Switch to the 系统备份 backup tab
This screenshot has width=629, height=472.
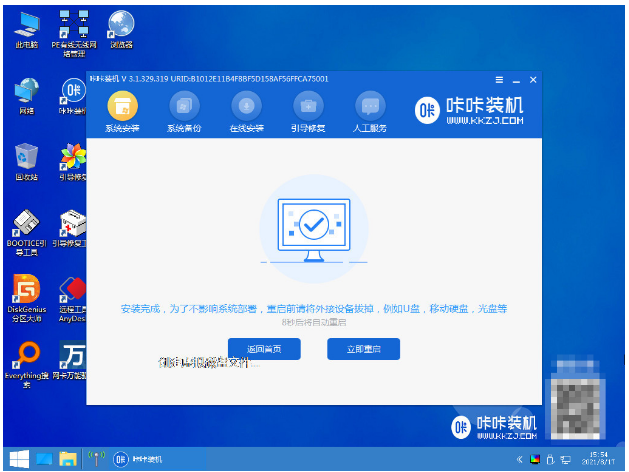(184, 112)
